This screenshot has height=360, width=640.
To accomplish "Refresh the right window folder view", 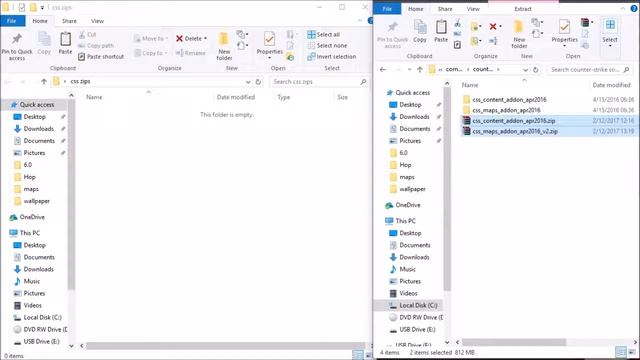I will 536,70.
